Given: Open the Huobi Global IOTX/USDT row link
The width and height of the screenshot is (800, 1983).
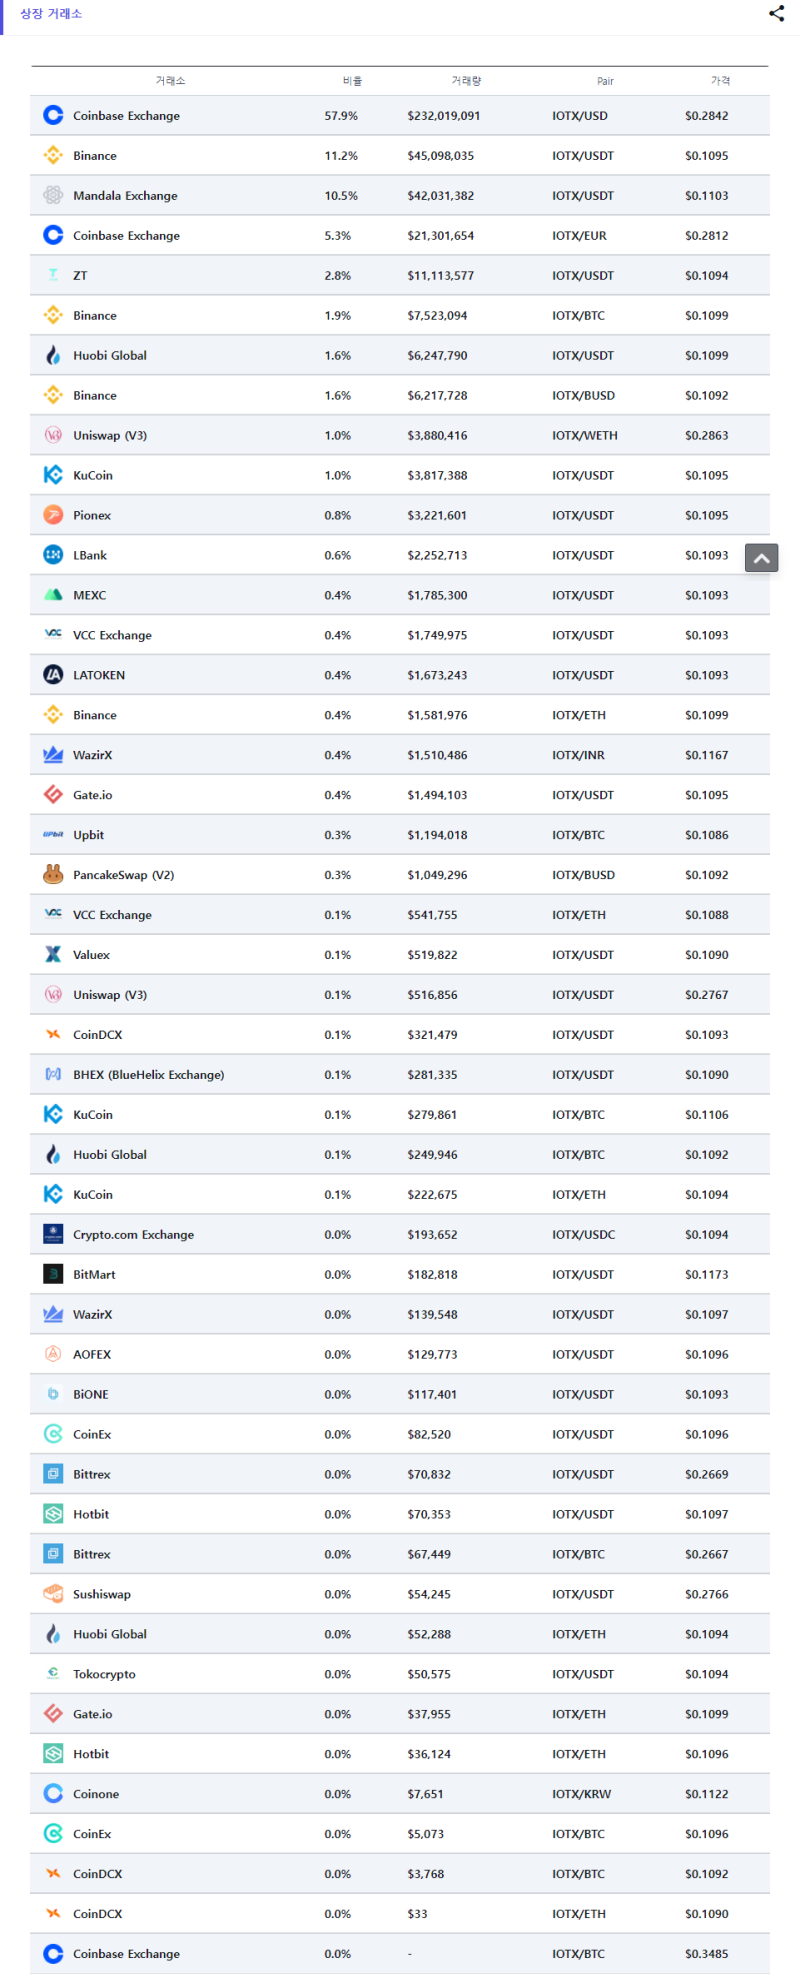Looking at the screenshot, I should point(110,355).
